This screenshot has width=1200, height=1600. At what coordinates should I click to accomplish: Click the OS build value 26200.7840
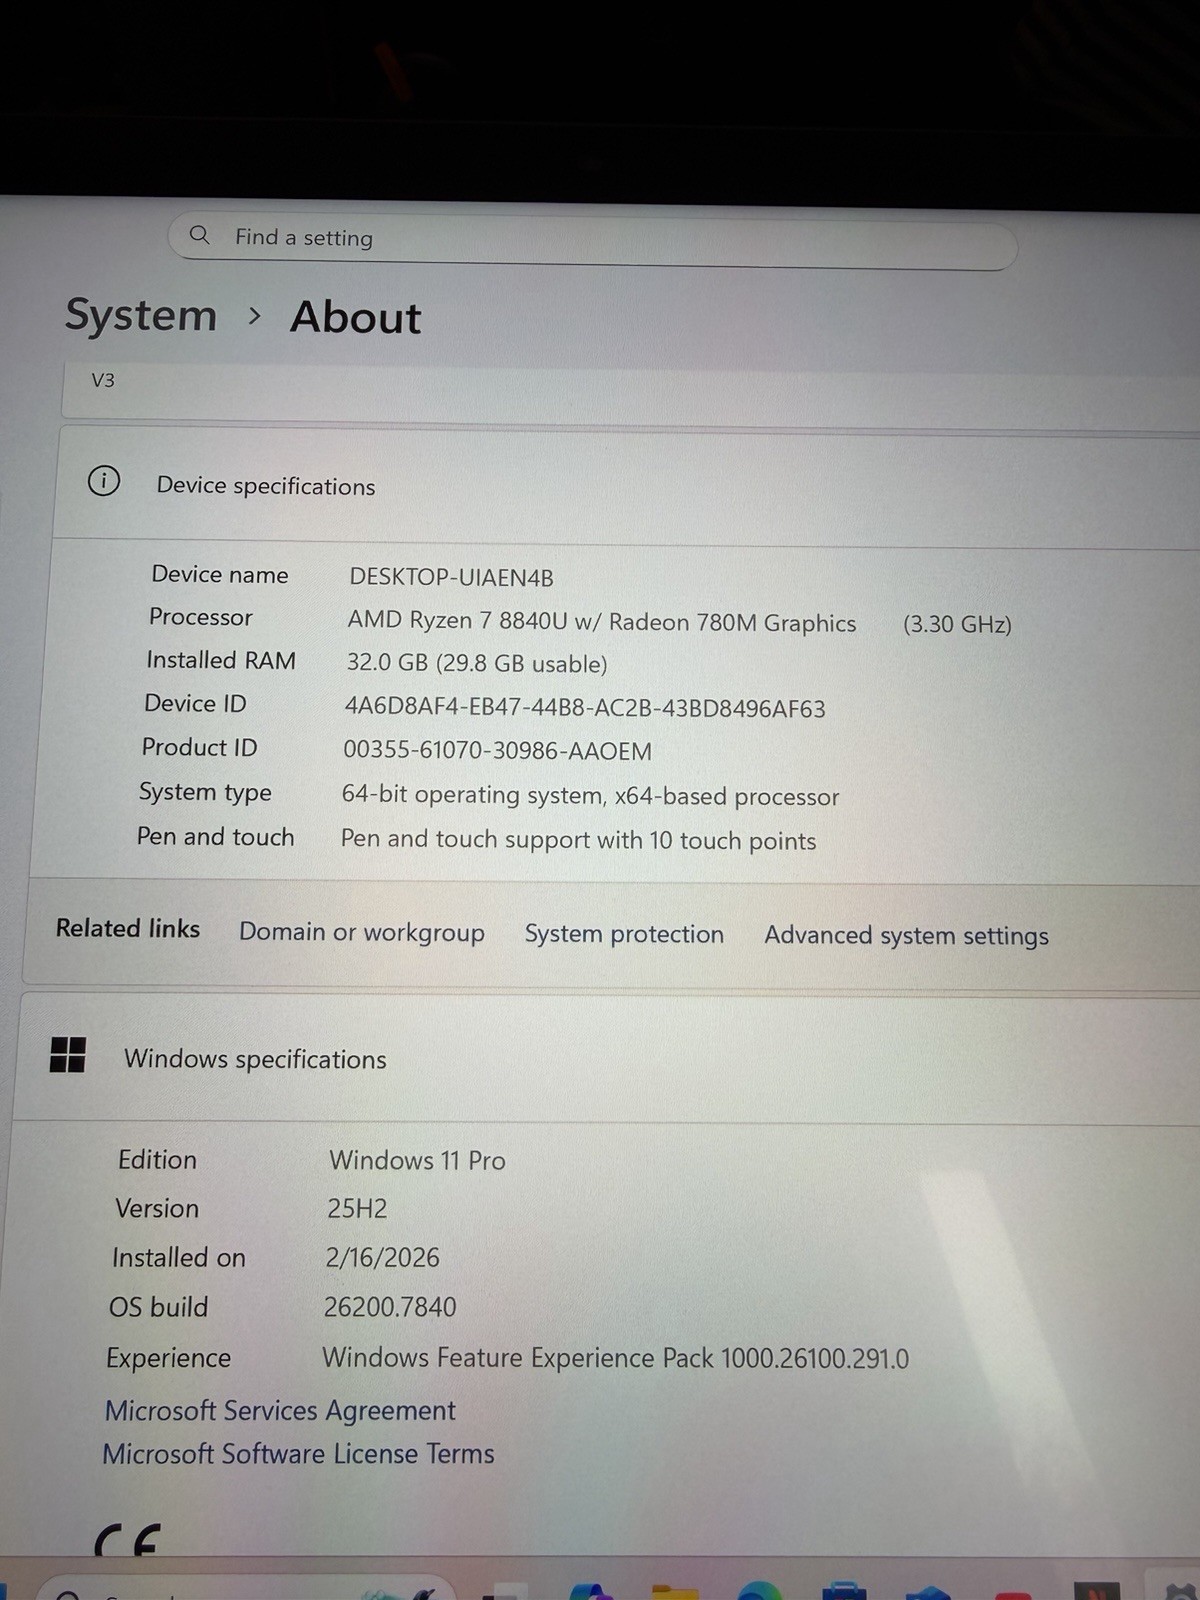pyautogui.click(x=390, y=1307)
